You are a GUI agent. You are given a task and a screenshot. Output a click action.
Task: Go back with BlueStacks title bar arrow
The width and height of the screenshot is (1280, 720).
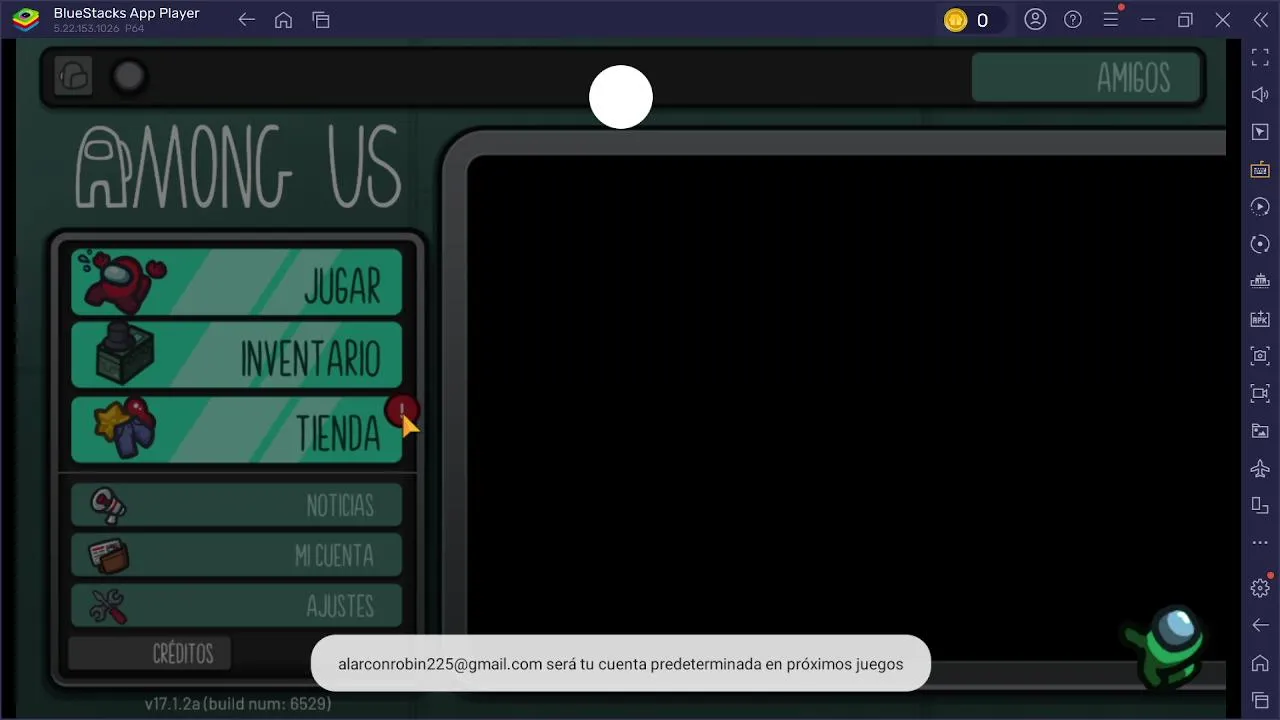246,20
